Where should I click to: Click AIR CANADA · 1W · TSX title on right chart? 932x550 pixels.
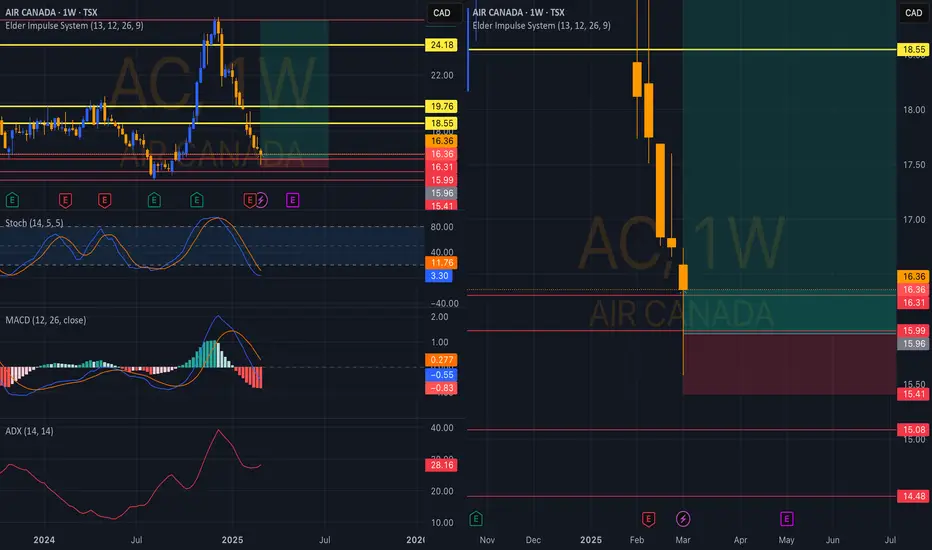point(518,12)
